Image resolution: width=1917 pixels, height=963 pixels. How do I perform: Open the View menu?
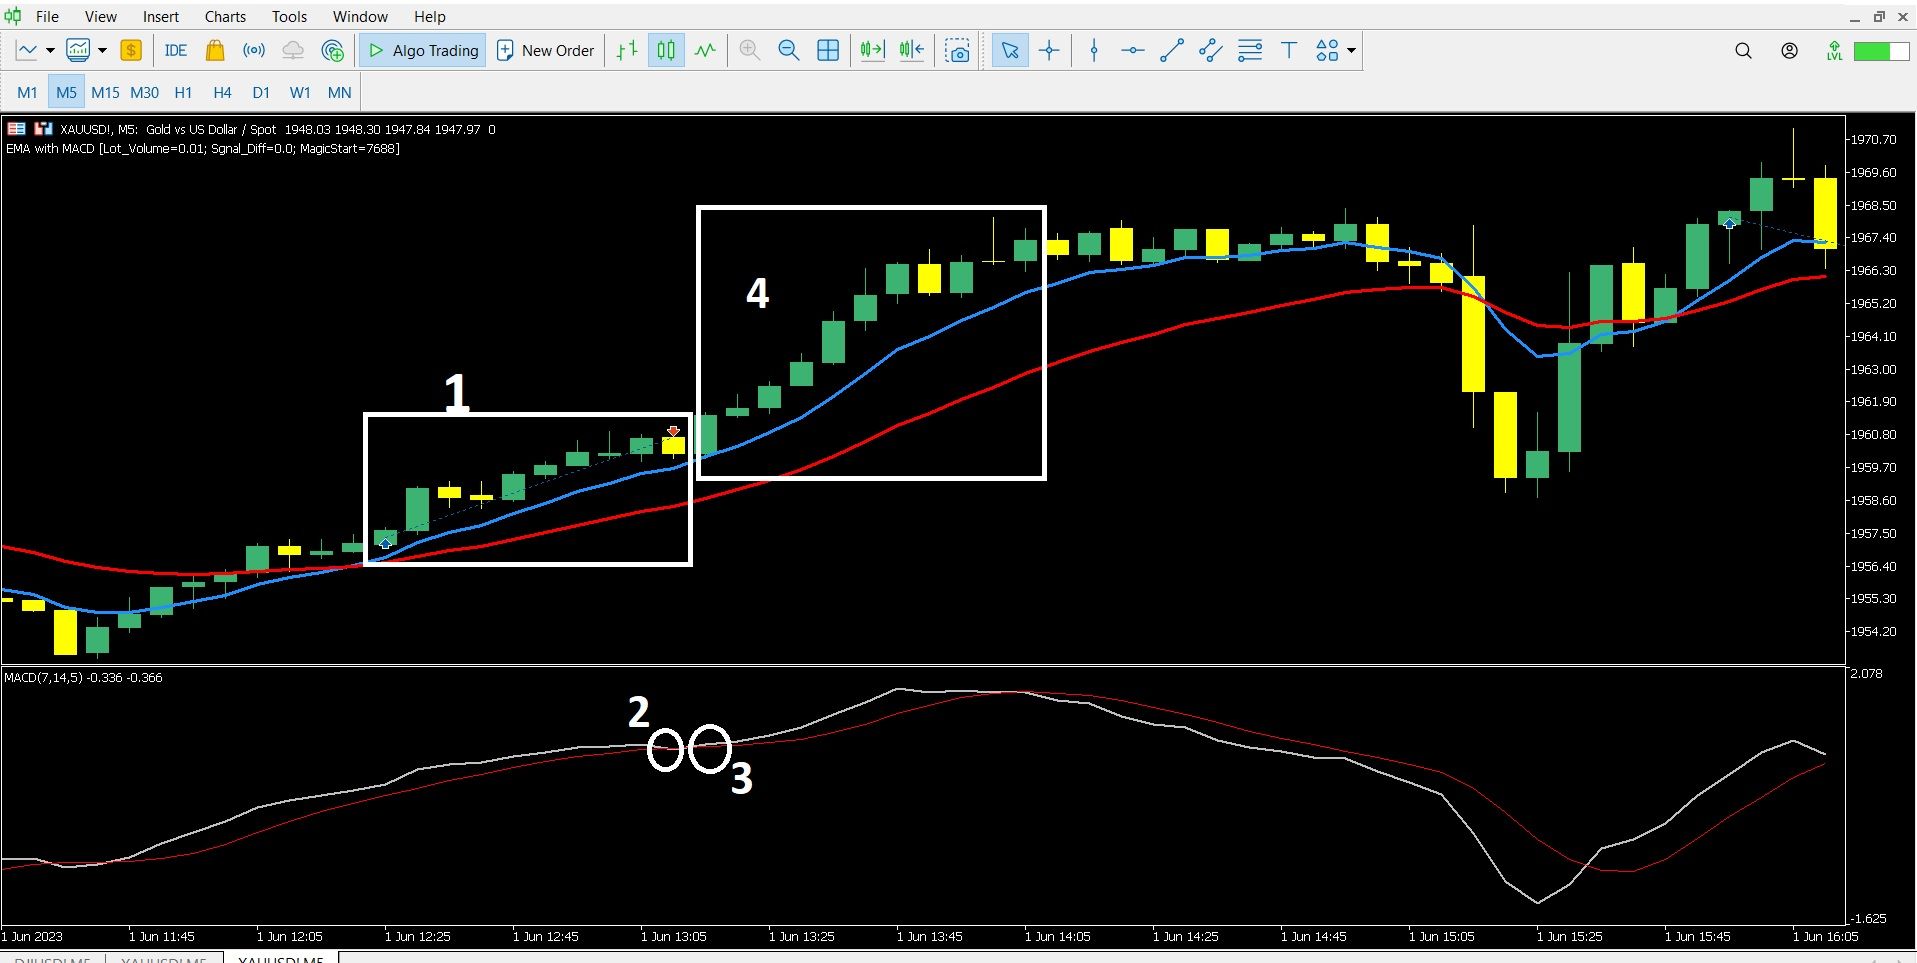click(x=101, y=16)
